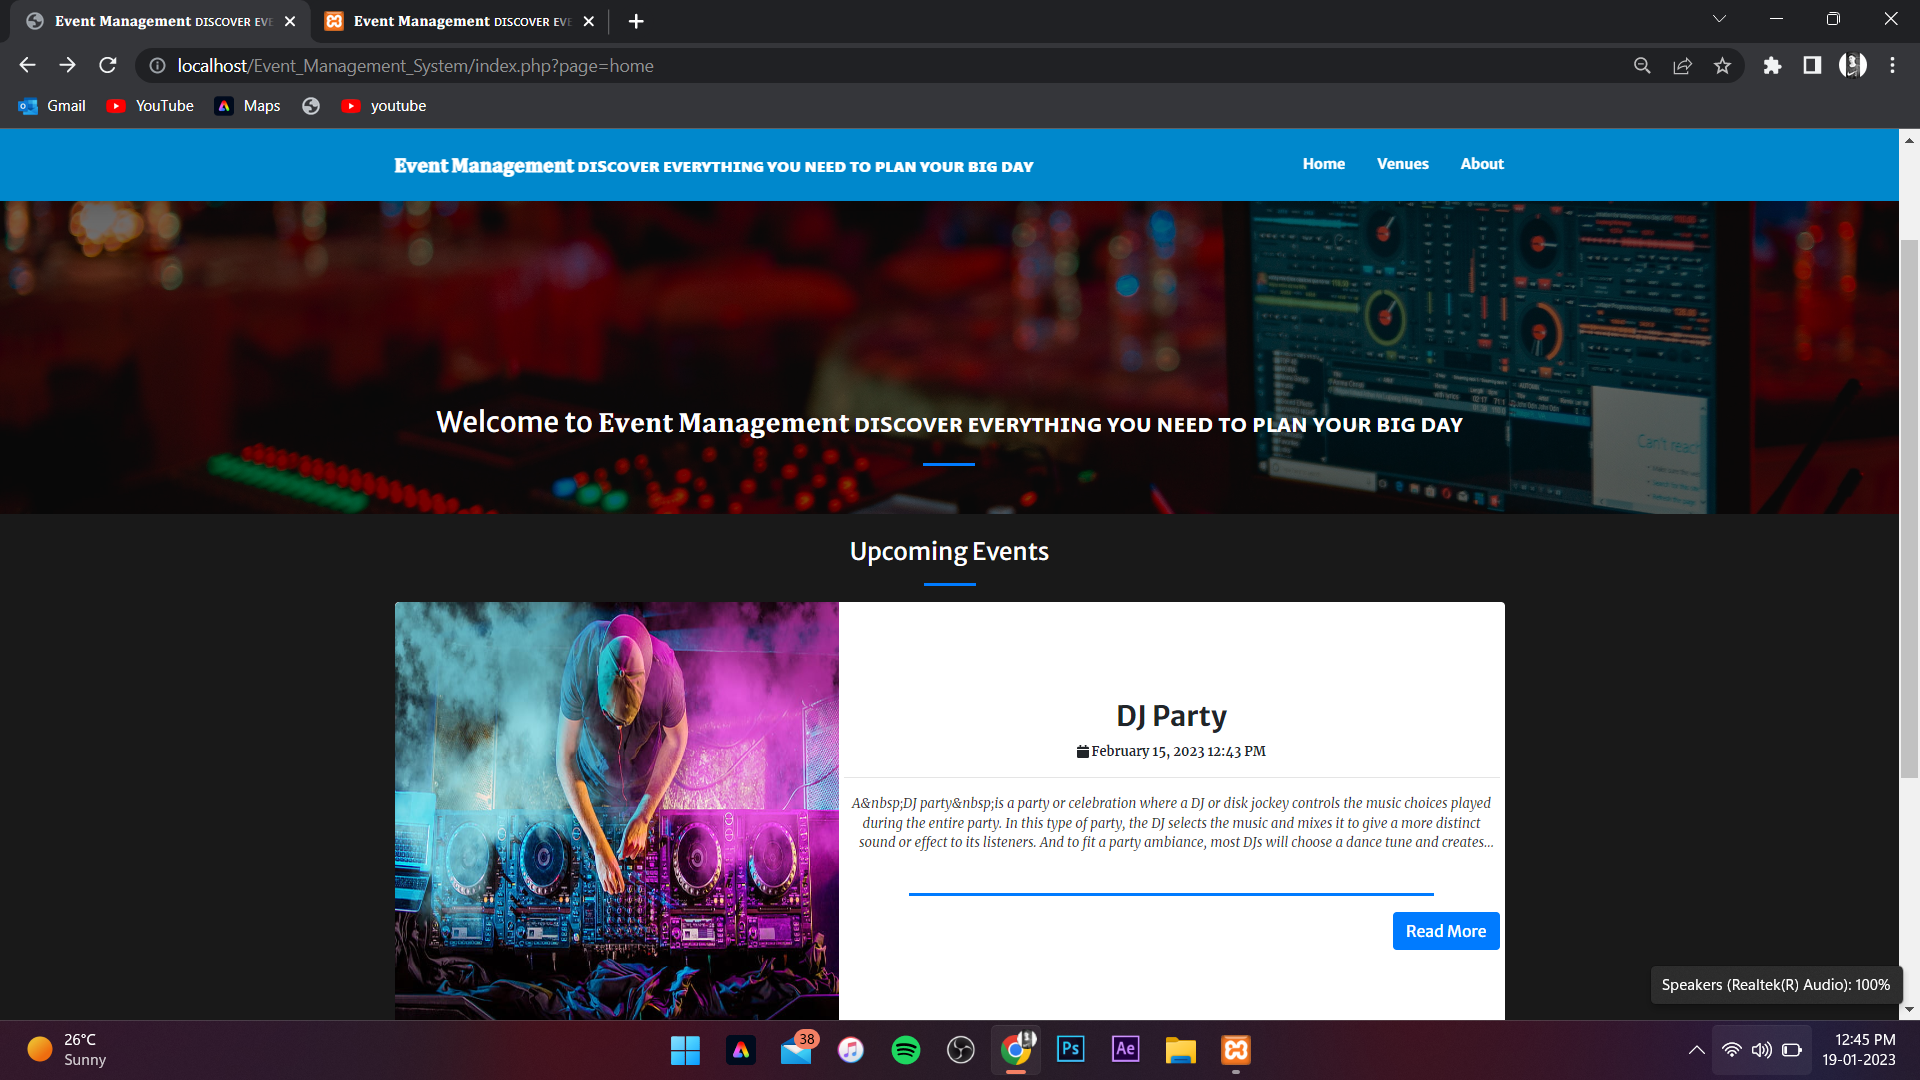
Task: Navigate to Home in navbar
Action: click(1323, 164)
